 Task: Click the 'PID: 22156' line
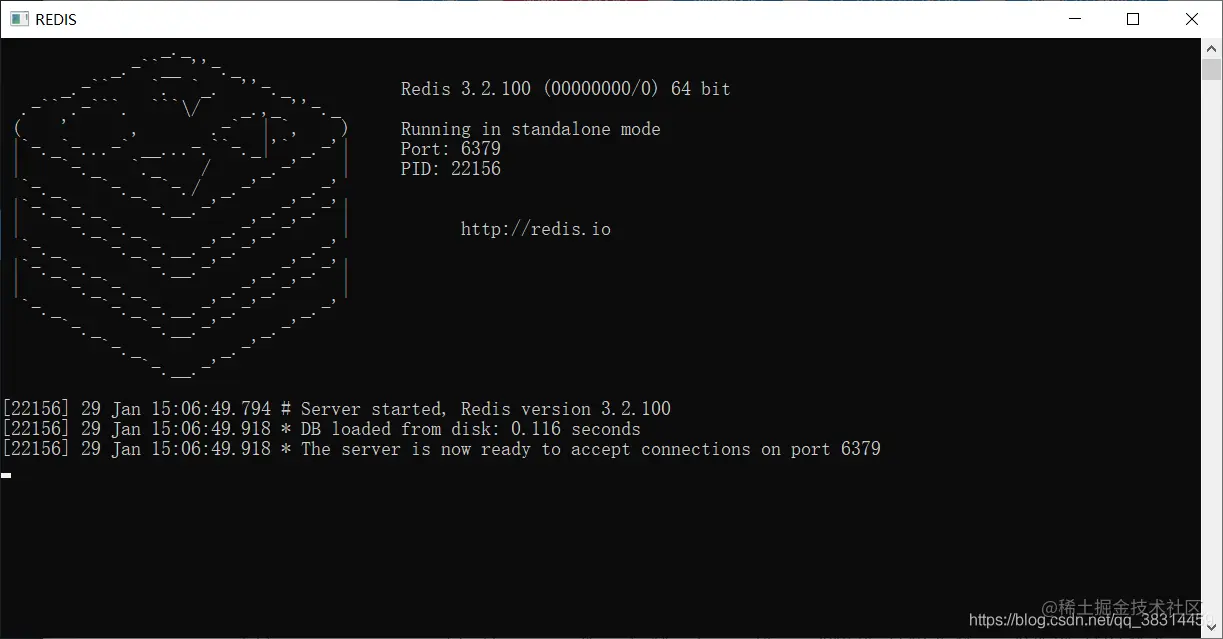point(451,169)
